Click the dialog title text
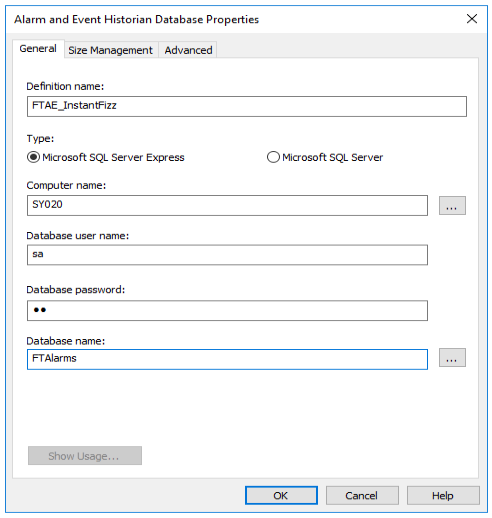The width and height of the screenshot is (492, 518). point(136,19)
